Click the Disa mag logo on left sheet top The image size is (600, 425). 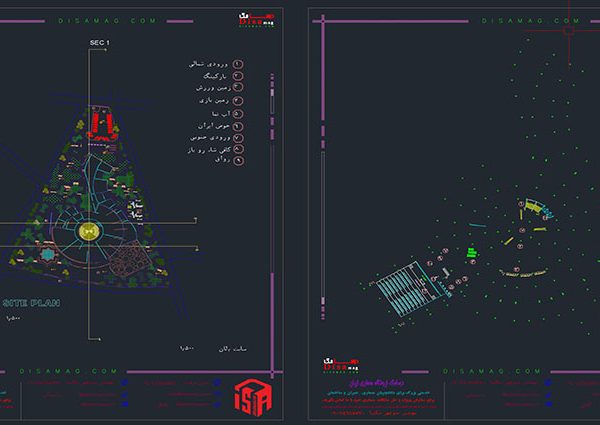point(252,20)
